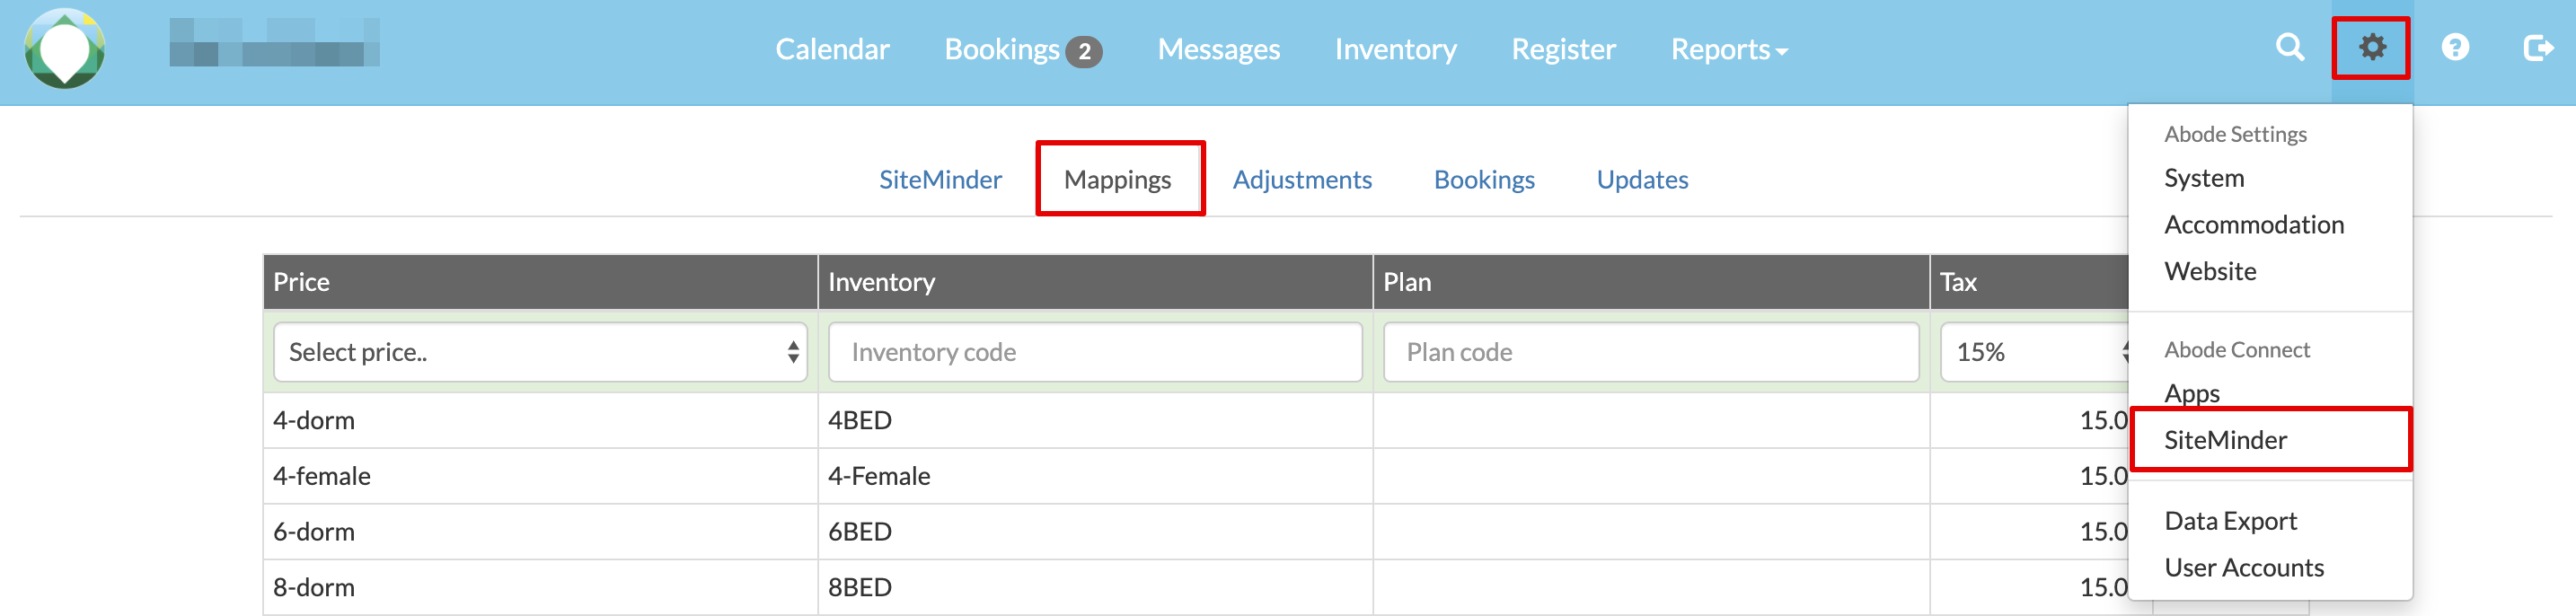
Task: Open User Accounts menu entry
Action: tap(2244, 568)
